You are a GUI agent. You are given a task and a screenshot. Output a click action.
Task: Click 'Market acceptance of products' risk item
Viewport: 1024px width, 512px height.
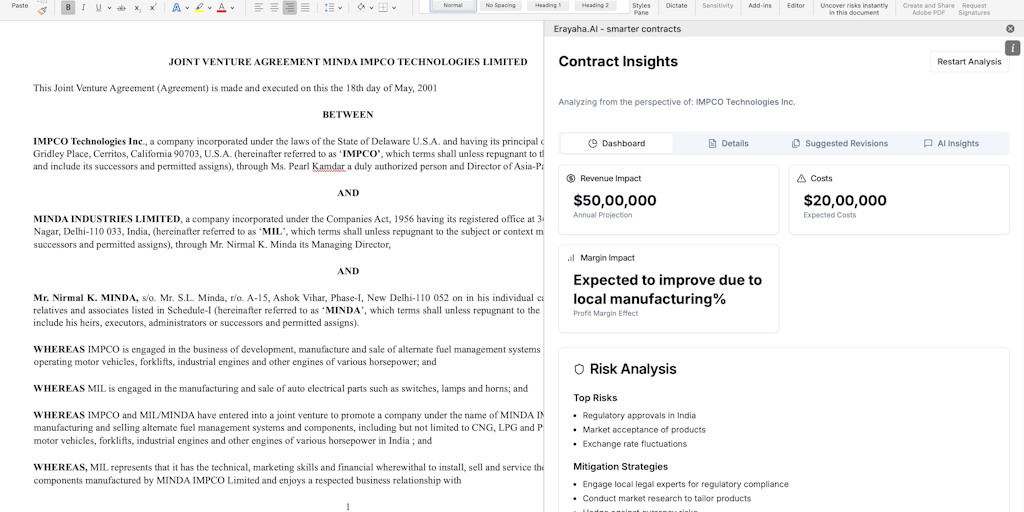point(644,430)
